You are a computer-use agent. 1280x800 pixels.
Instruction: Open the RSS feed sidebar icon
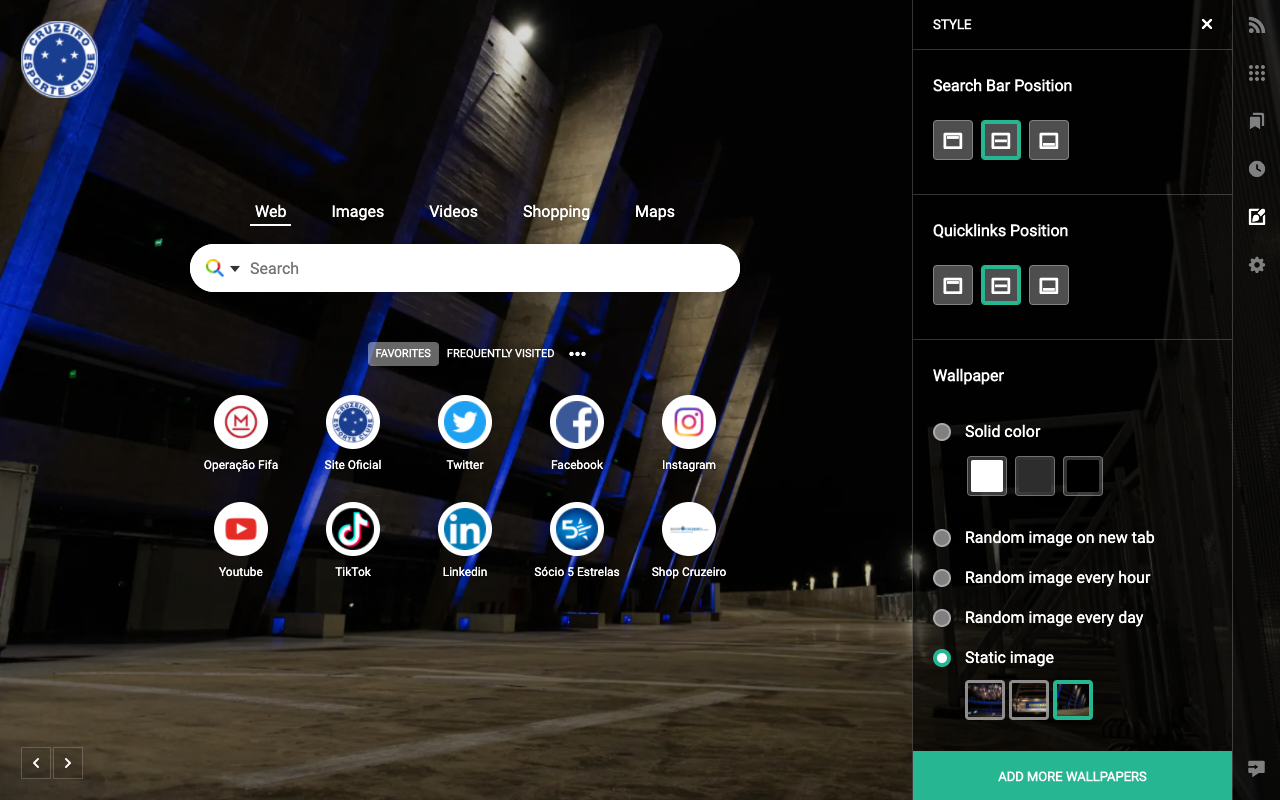click(1257, 25)
